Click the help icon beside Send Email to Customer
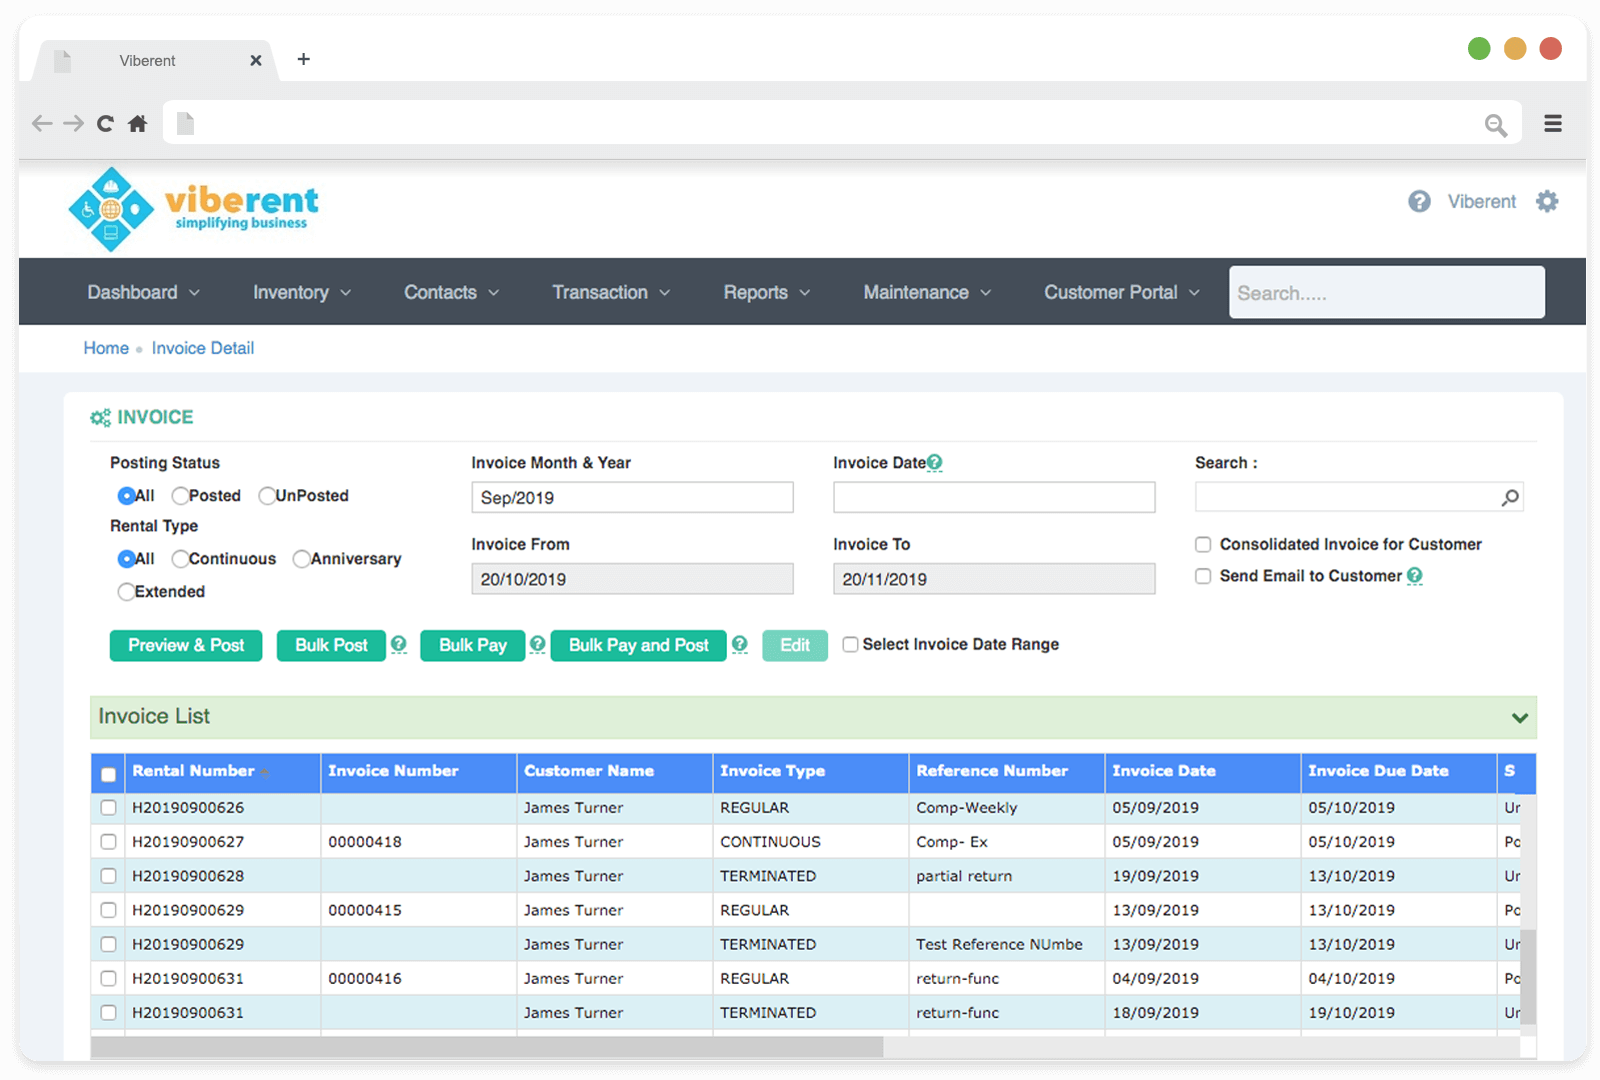1600x1080 pixels. tap(1415, 576)
